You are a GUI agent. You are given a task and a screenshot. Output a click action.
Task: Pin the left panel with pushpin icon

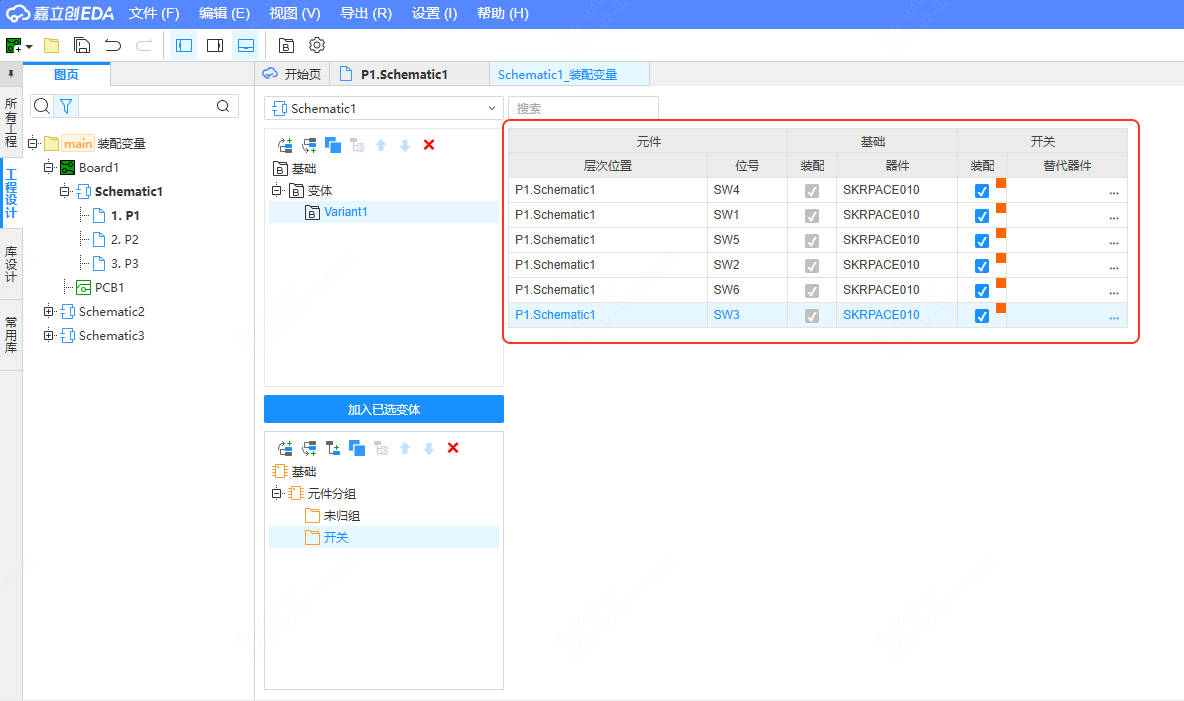click(x=10, y=74)
